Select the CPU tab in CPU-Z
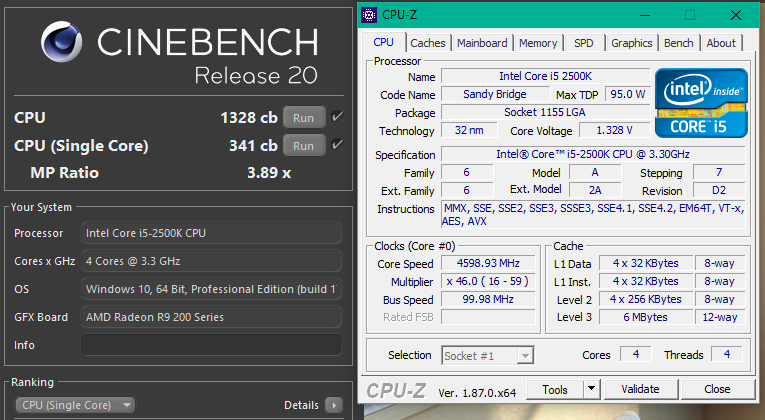The height and width of the screenshot is (420, 765). coord(383,42)
